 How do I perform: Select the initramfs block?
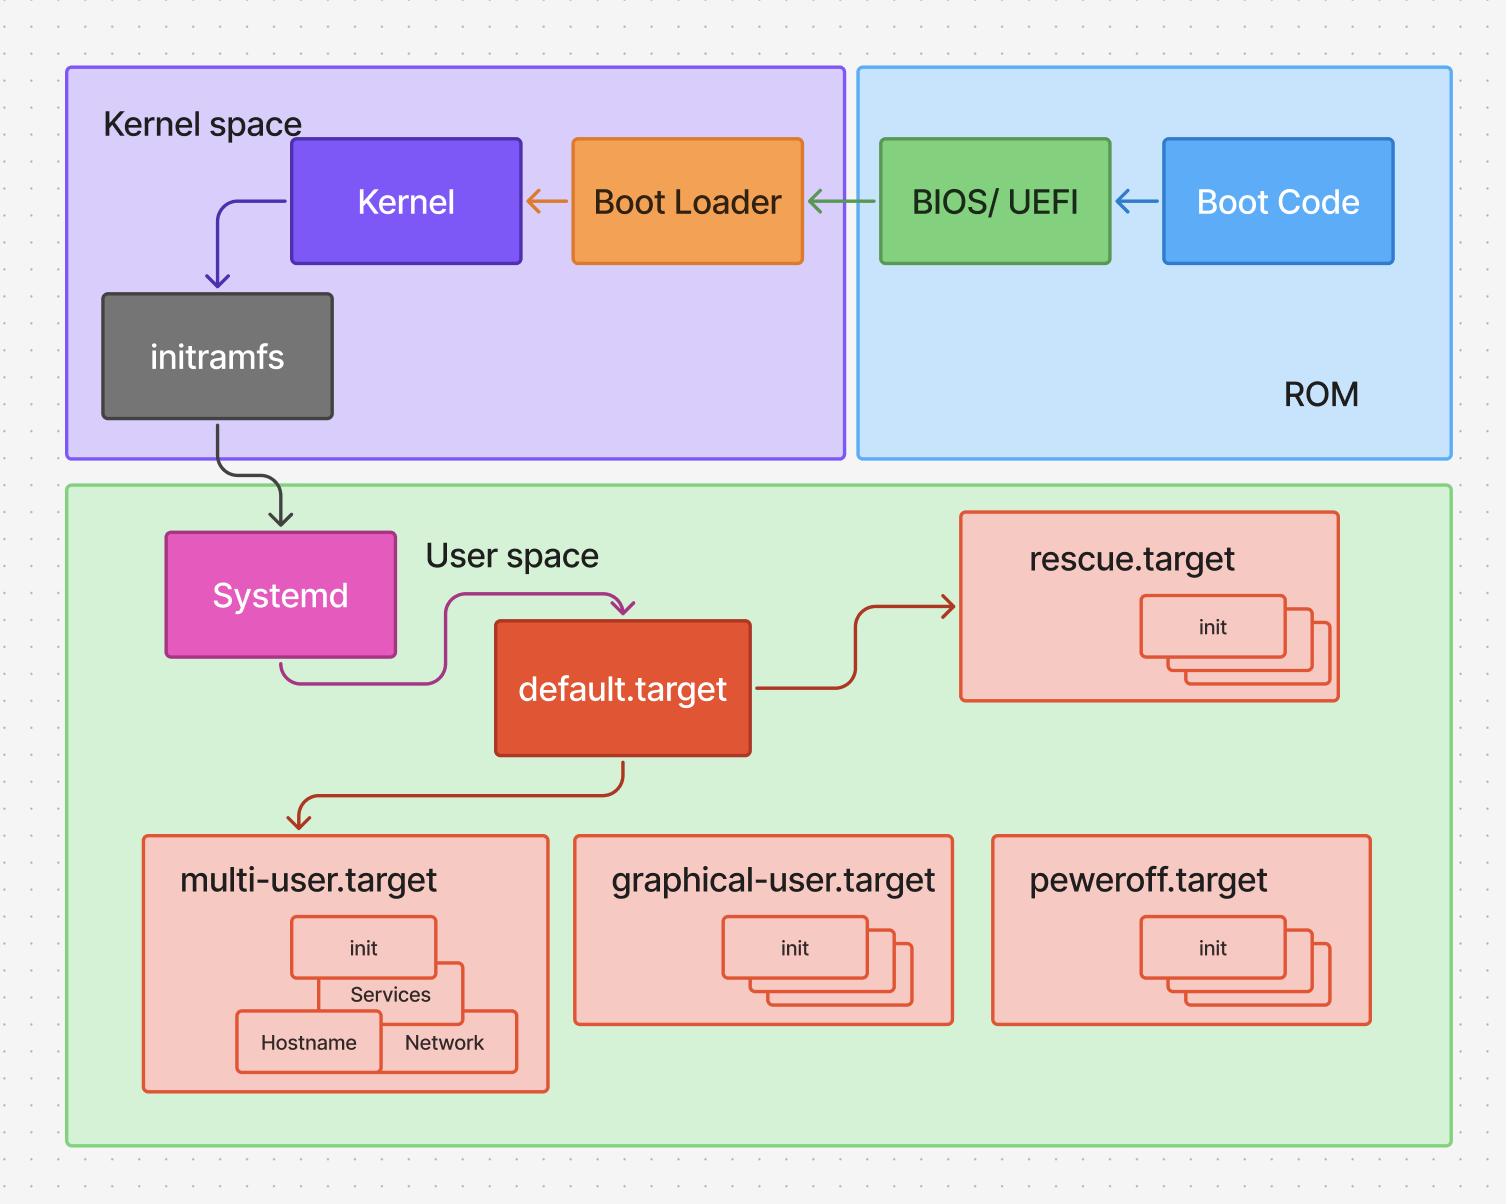tap(217, 356)
